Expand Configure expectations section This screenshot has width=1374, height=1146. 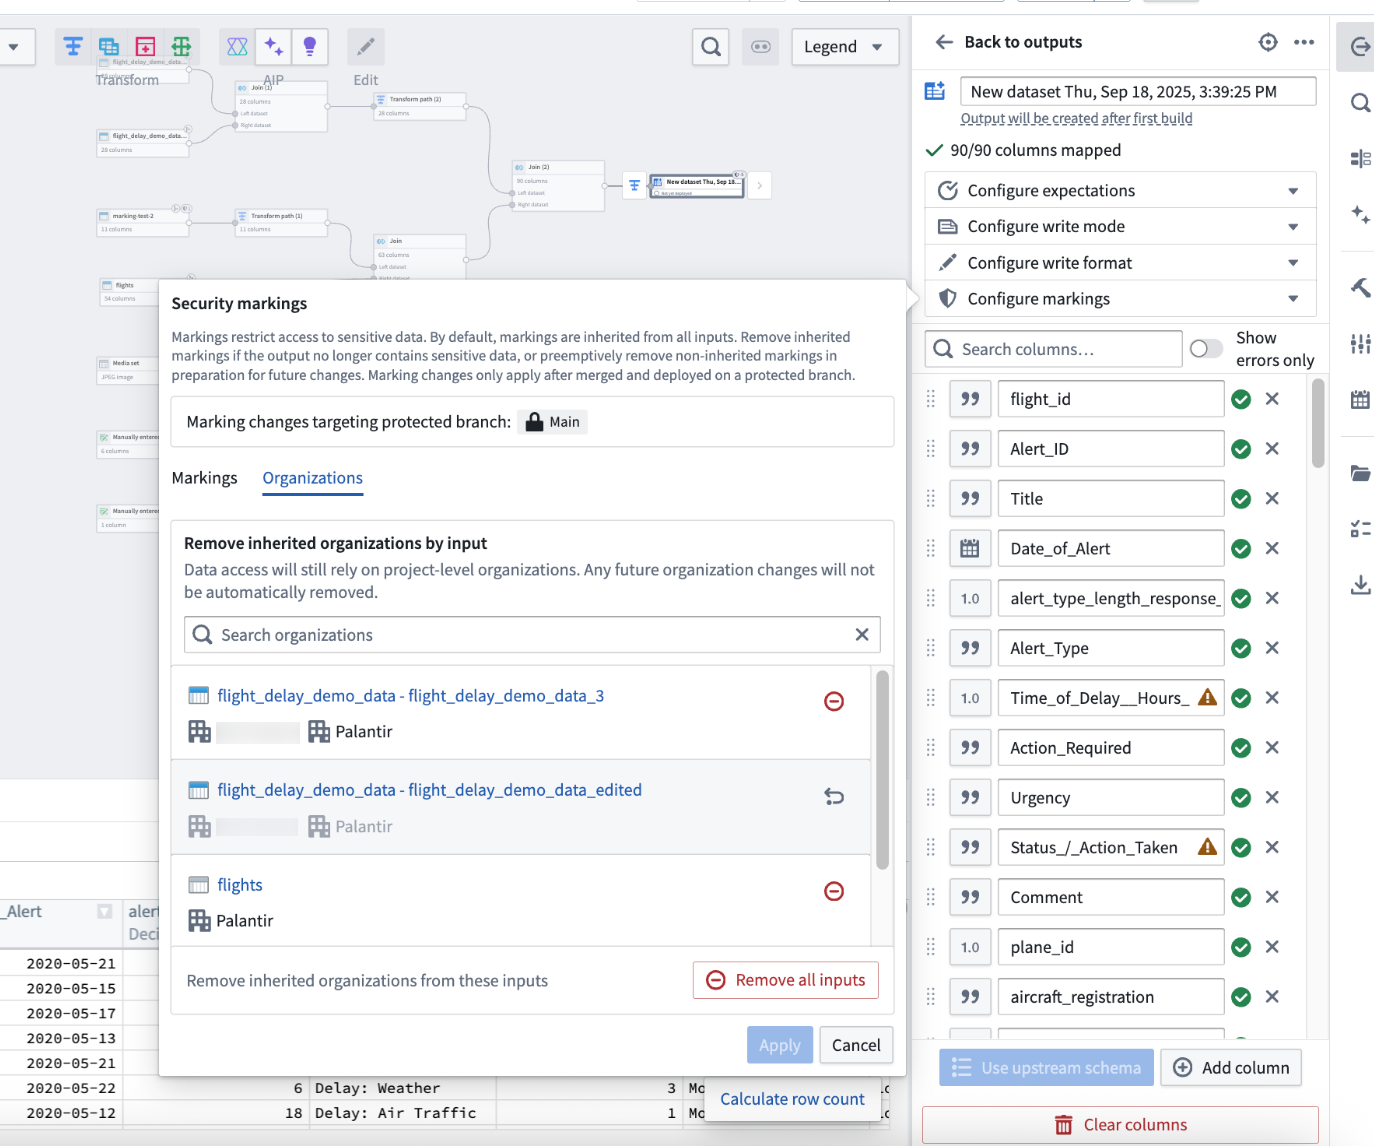pyautogui.click(x=1120, y=191)
